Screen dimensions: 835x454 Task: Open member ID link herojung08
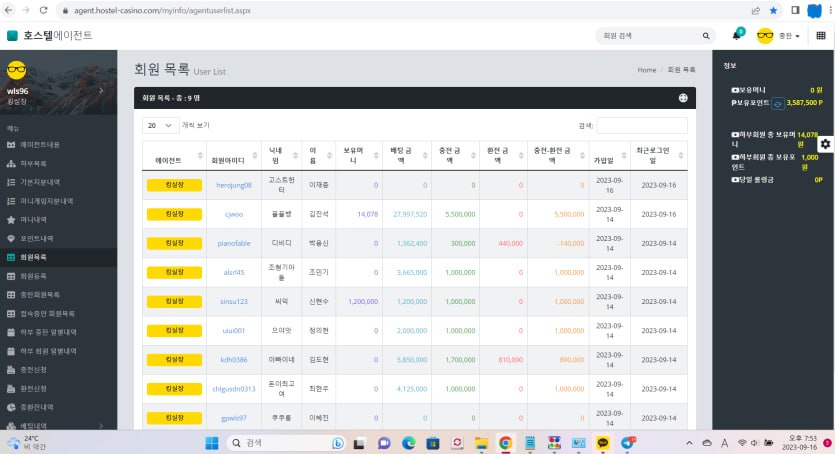(x=234, y=185)
